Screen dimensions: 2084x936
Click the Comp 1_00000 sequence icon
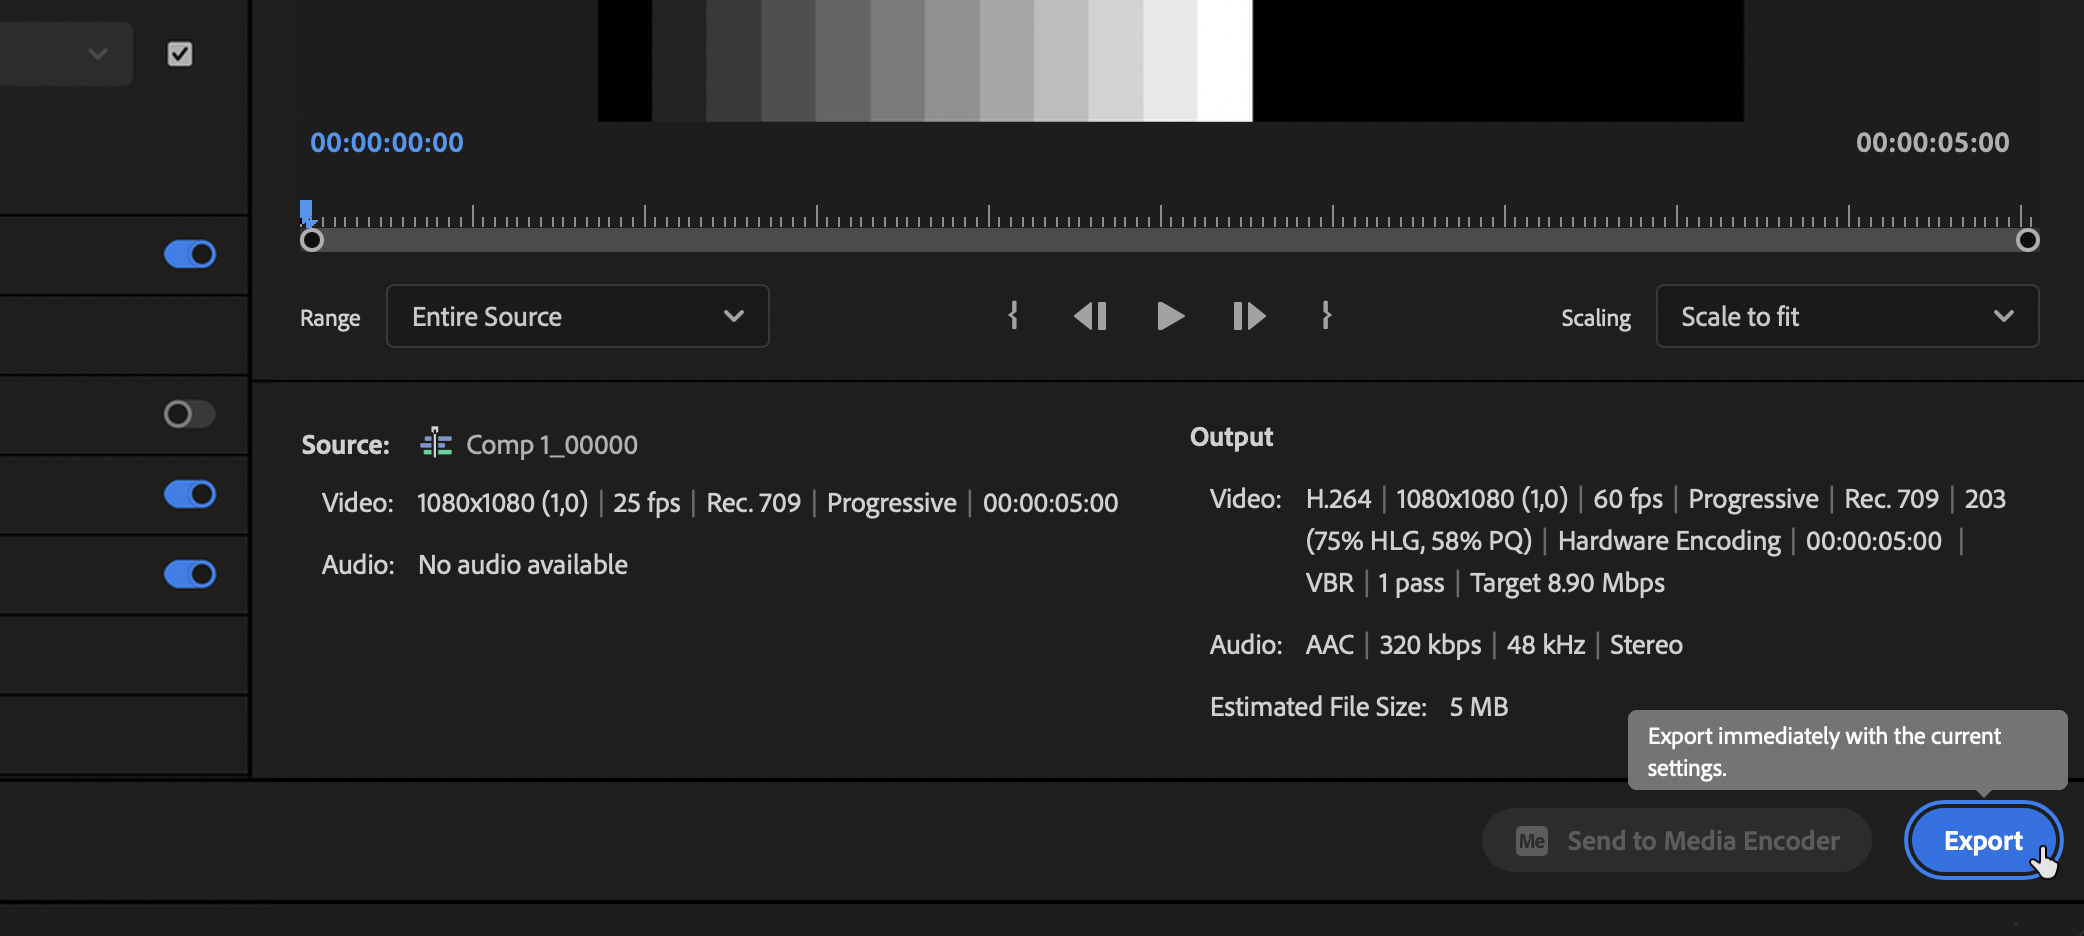click(436, 443)
